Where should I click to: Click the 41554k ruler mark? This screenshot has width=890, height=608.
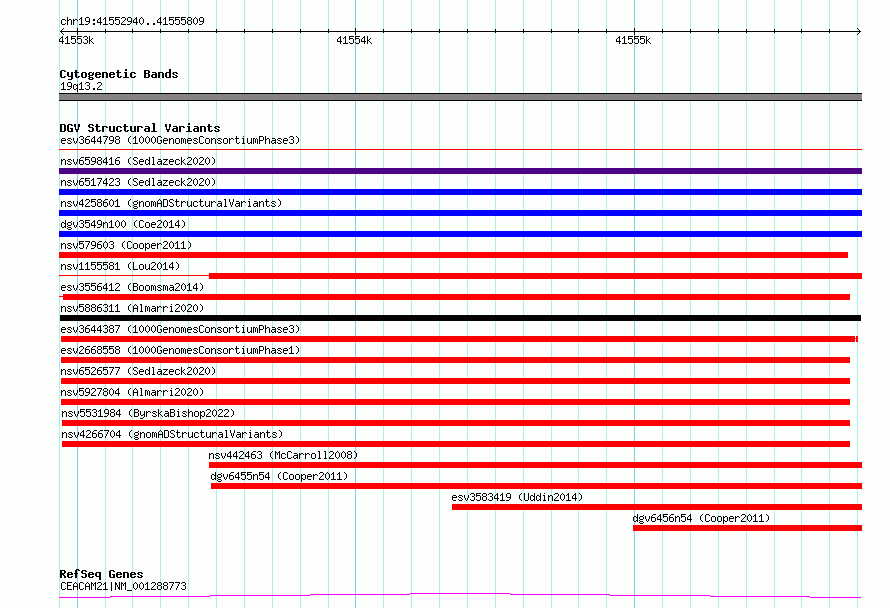click(x=354, y=40)
